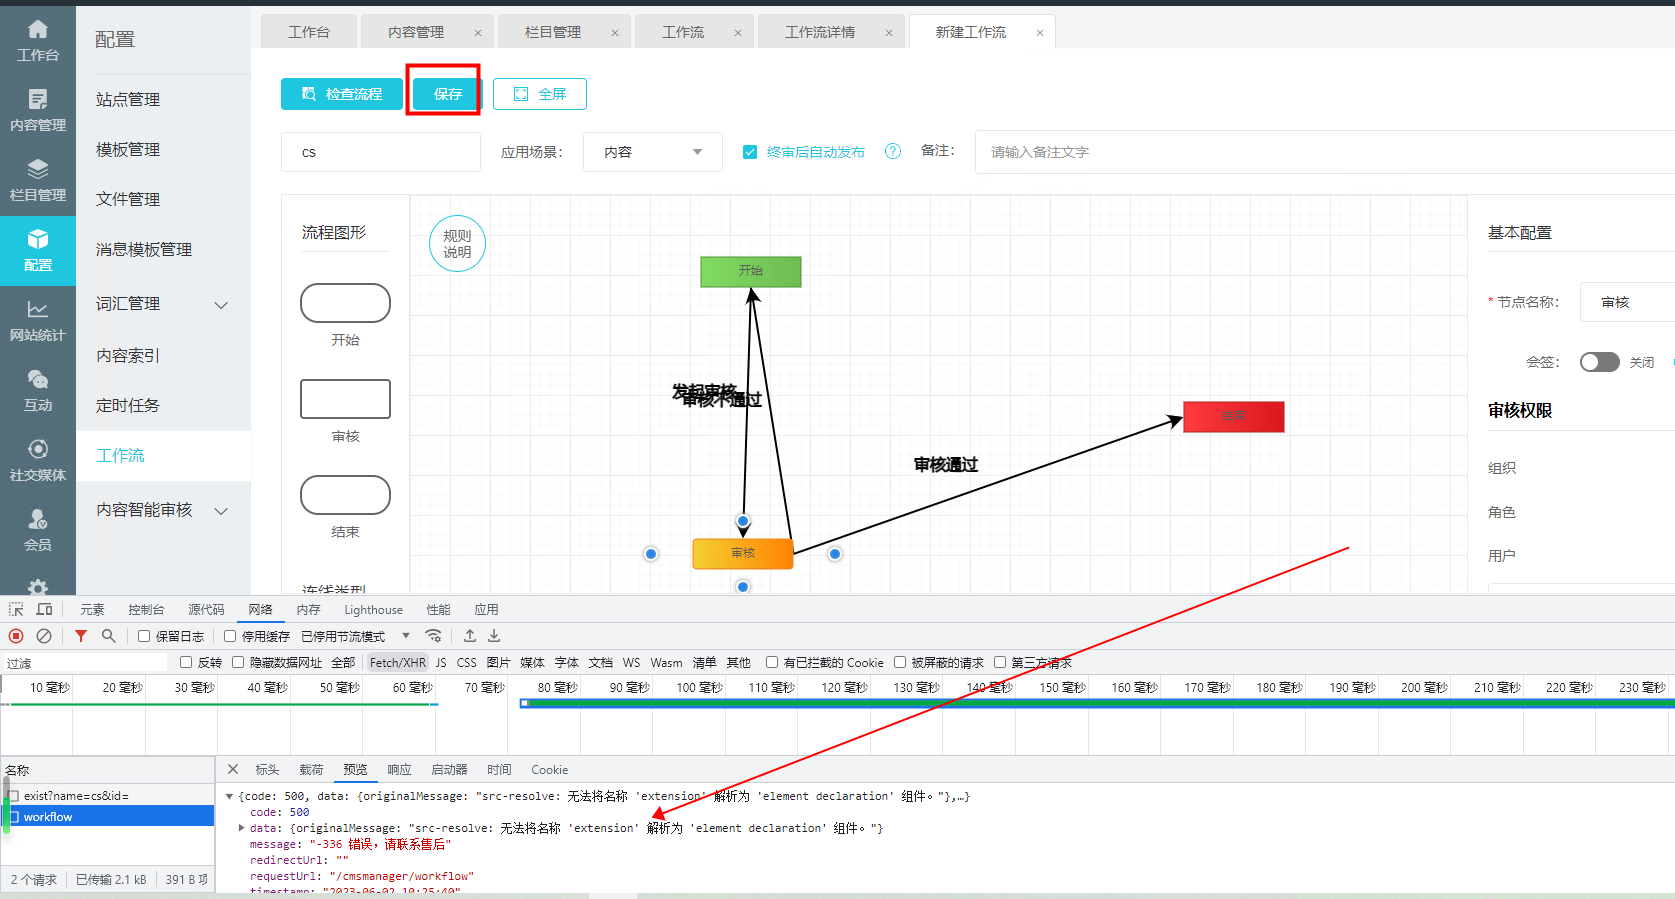Collapse the root JSON response object
The image size is (1675, 899).
[x=229, y=797]
